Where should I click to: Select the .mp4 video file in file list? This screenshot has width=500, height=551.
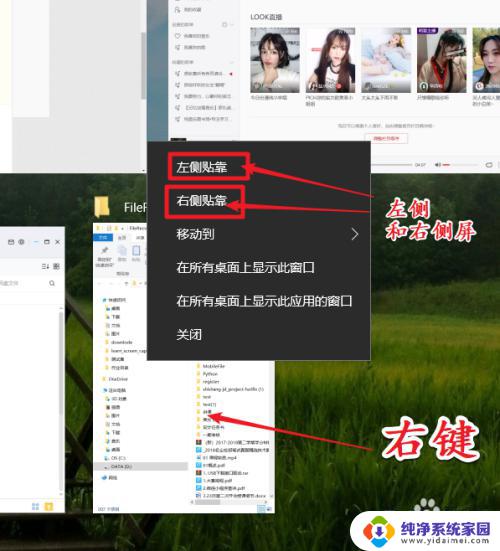(216, 458)
